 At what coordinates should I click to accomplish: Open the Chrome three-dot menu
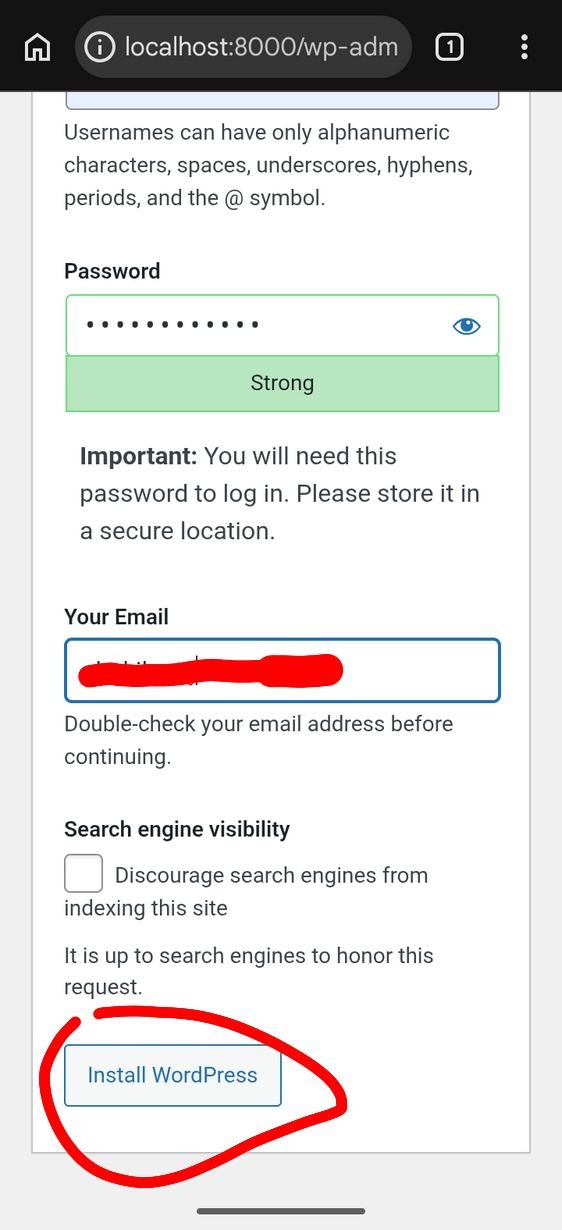coord(525,46)
